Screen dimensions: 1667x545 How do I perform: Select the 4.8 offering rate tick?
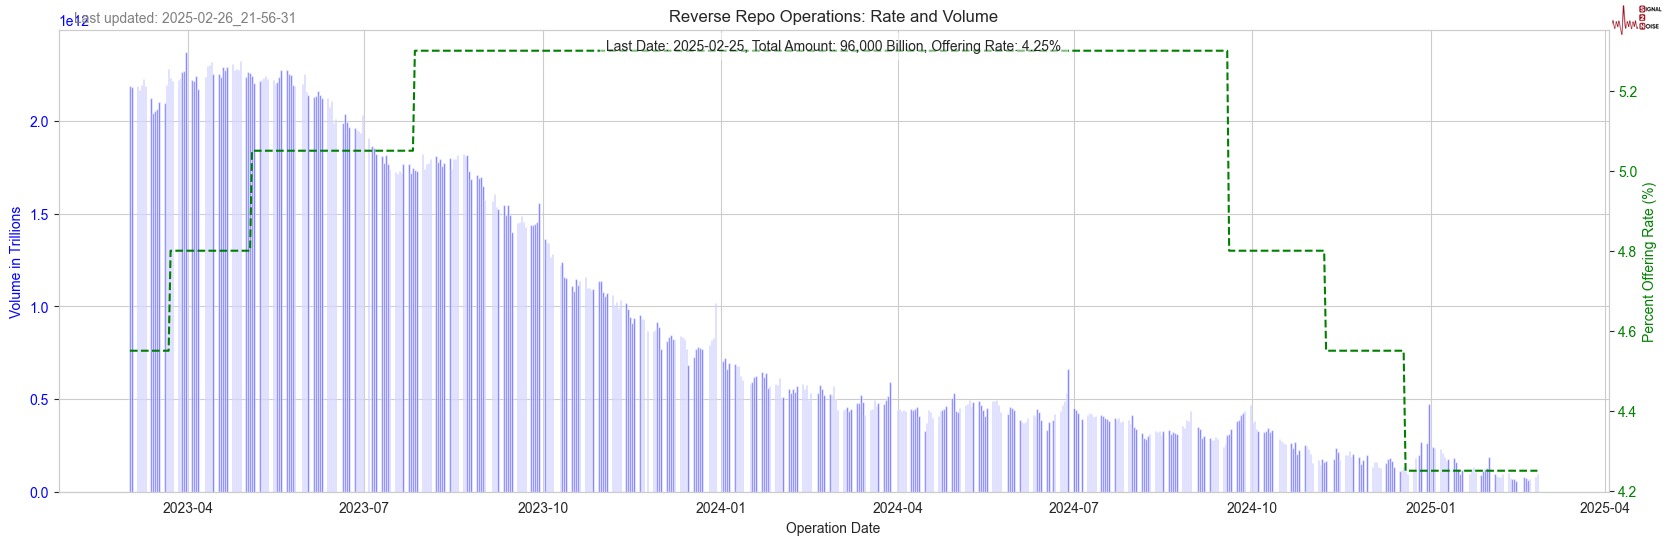point(1627,252)
